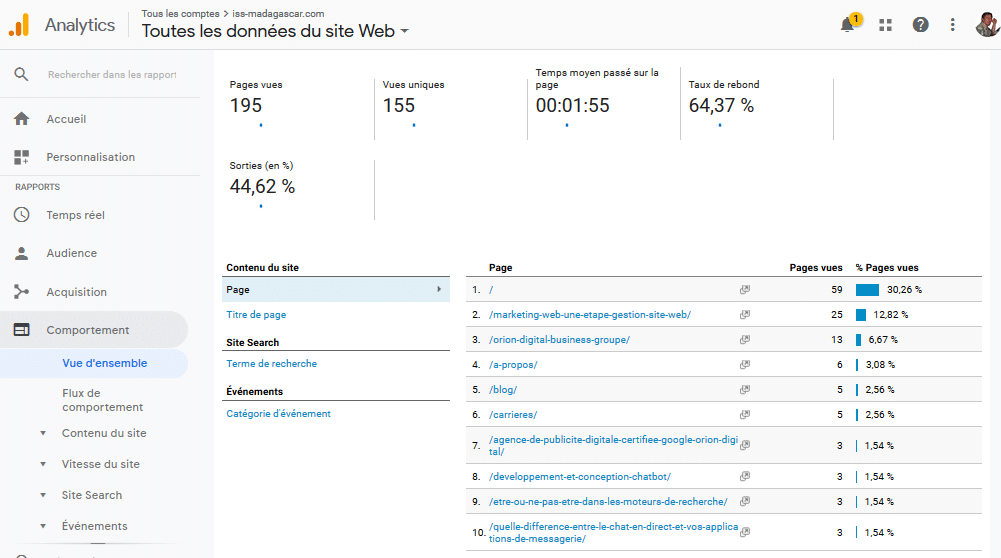
Task: Open the view selector dropdown arrow
Action: tap(404, 31)
